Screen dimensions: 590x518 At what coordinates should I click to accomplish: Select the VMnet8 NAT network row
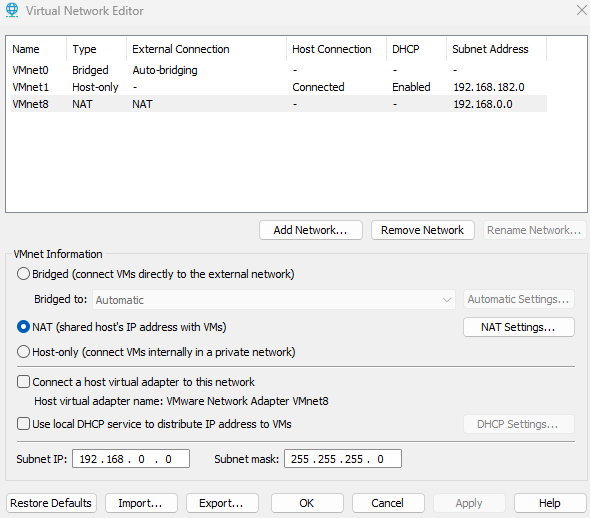[279, 104]
